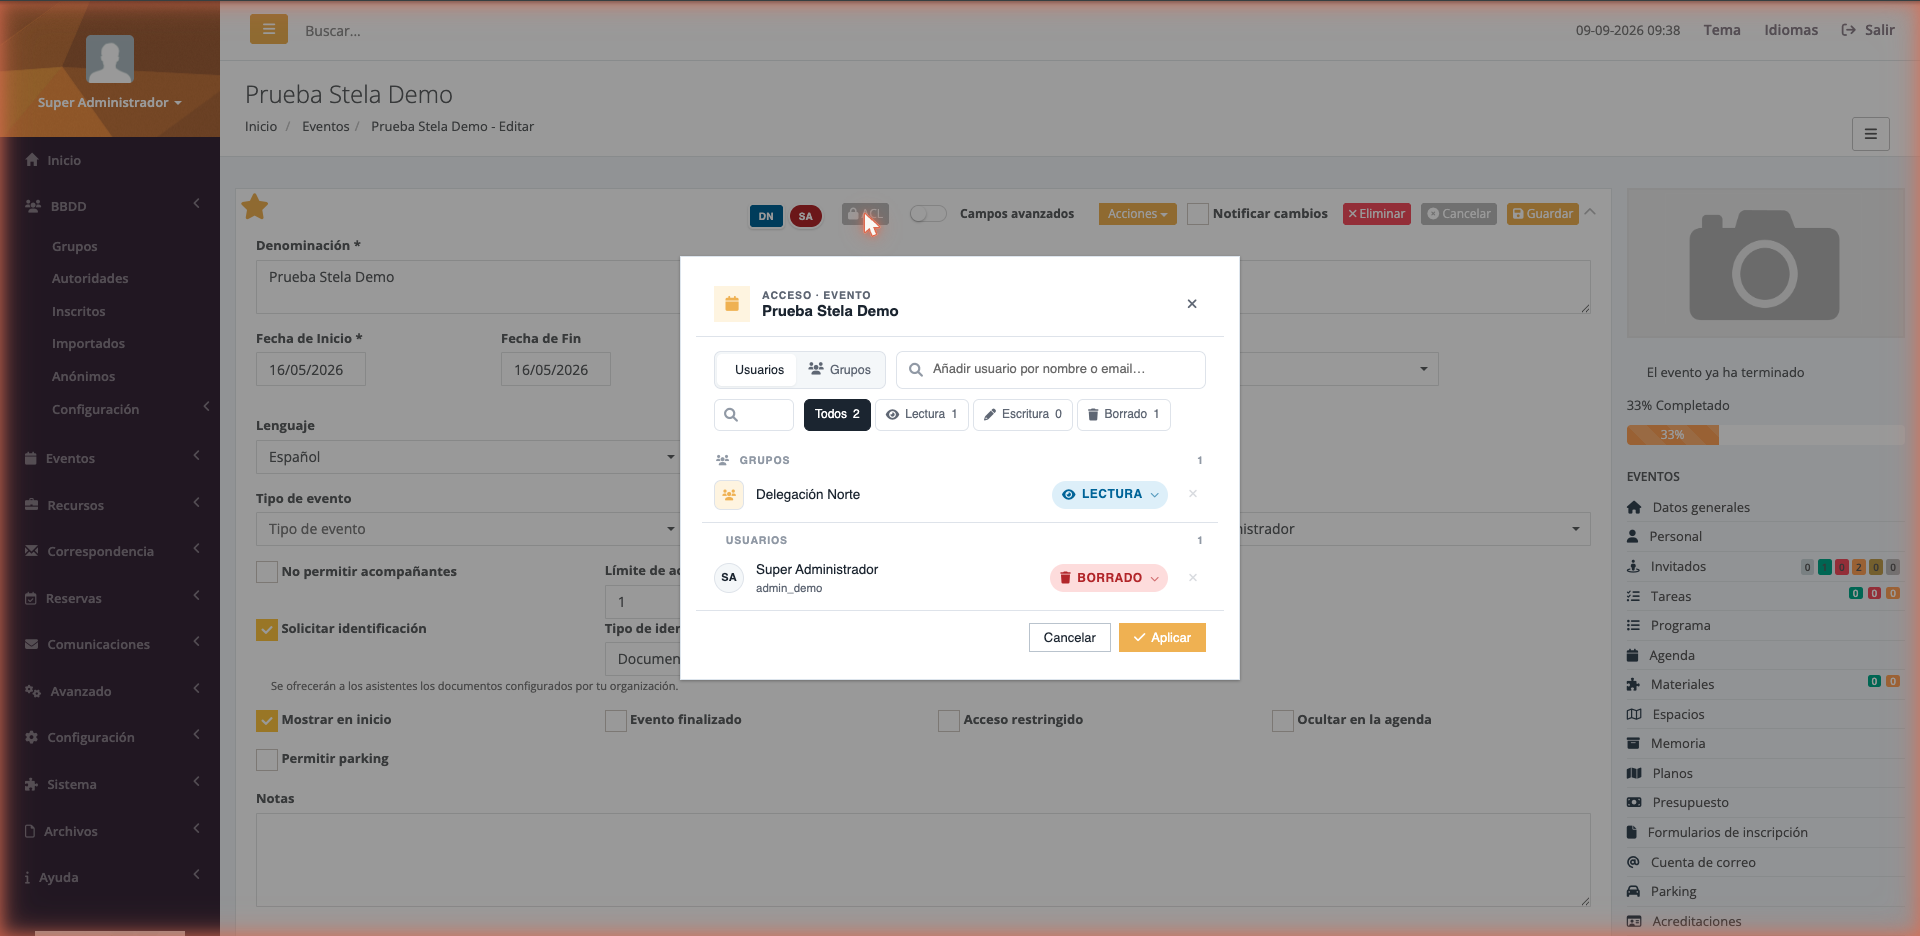Remove Super Administrador access row
Viewport: 1920px width, 936px height.
pyautogui.click(x=1193, y=578)
